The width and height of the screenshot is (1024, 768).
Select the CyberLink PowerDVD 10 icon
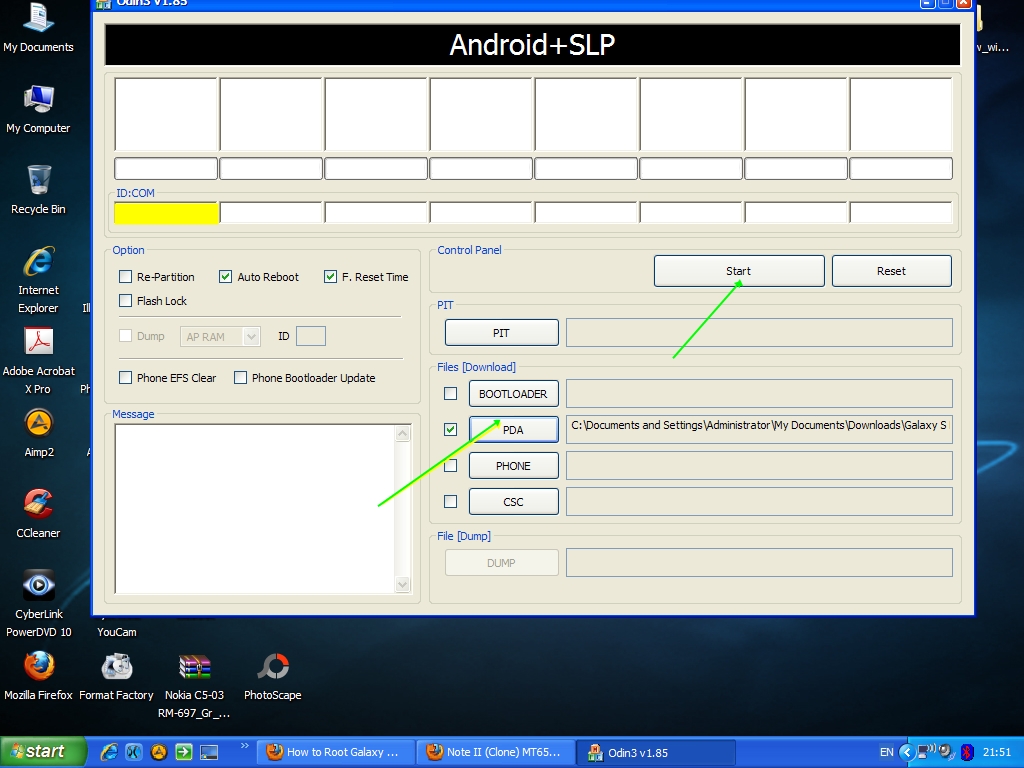39,603
